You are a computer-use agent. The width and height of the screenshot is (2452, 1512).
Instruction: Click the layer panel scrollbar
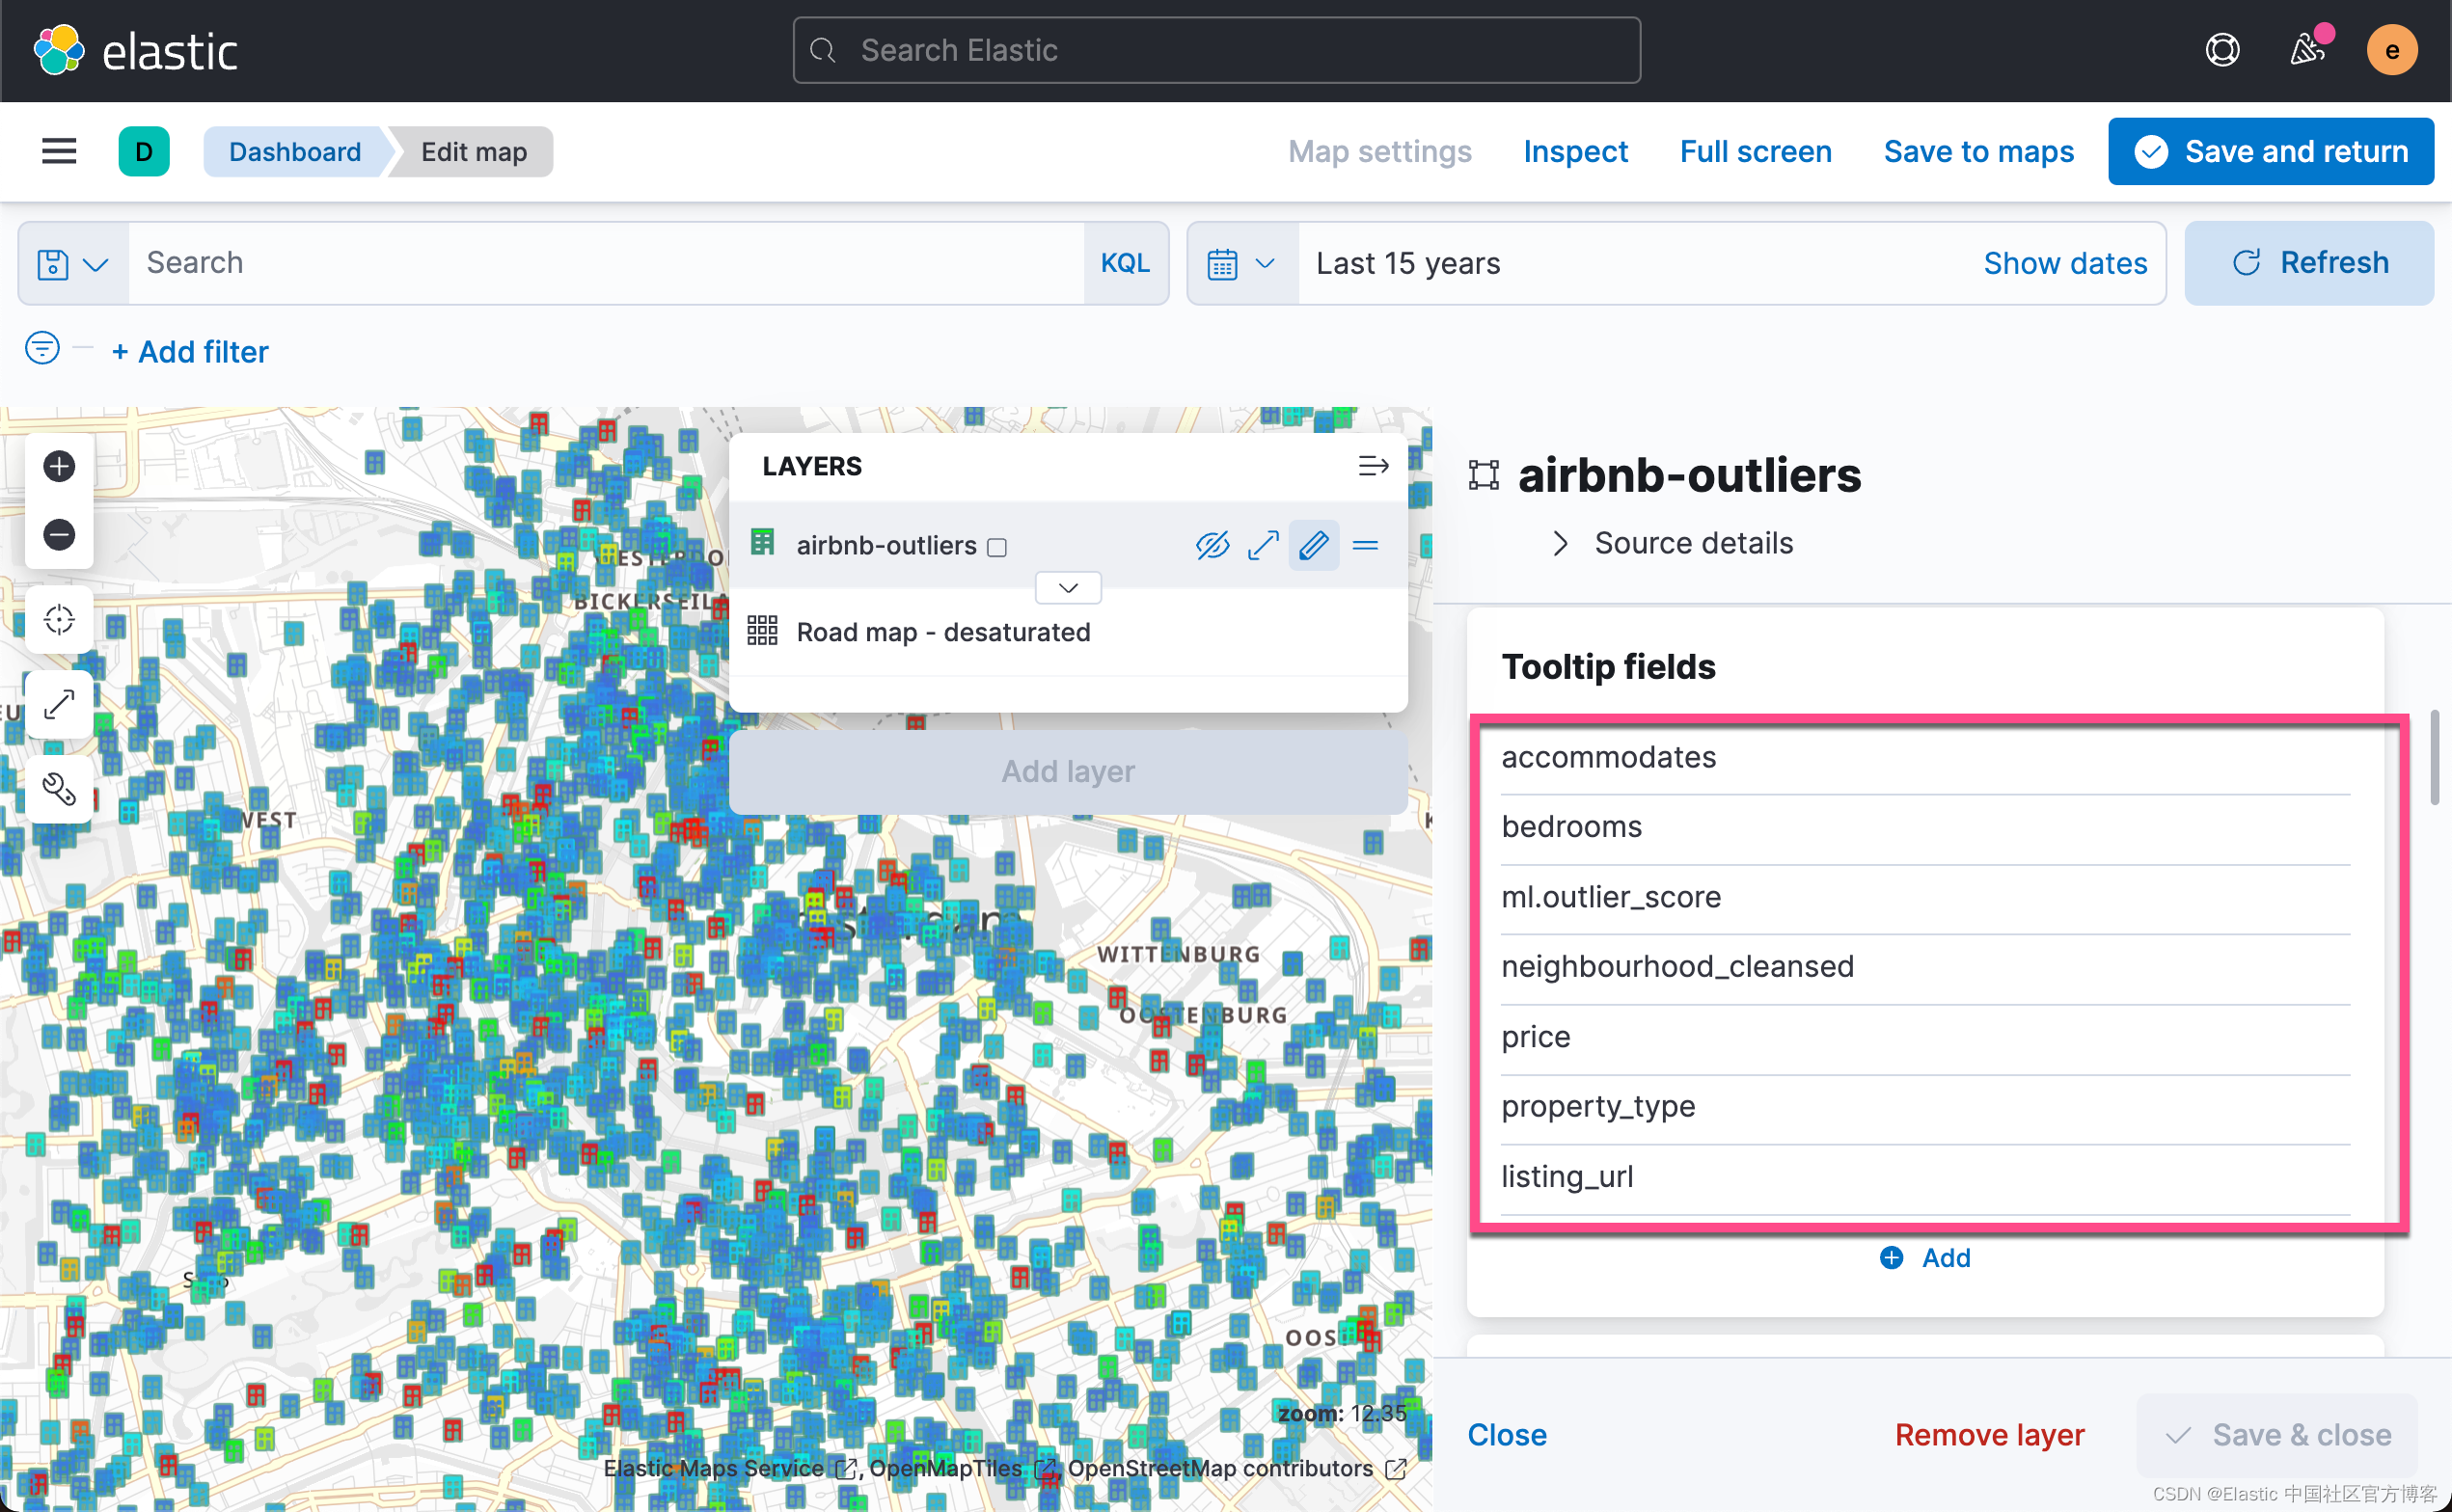[2435, 757]
